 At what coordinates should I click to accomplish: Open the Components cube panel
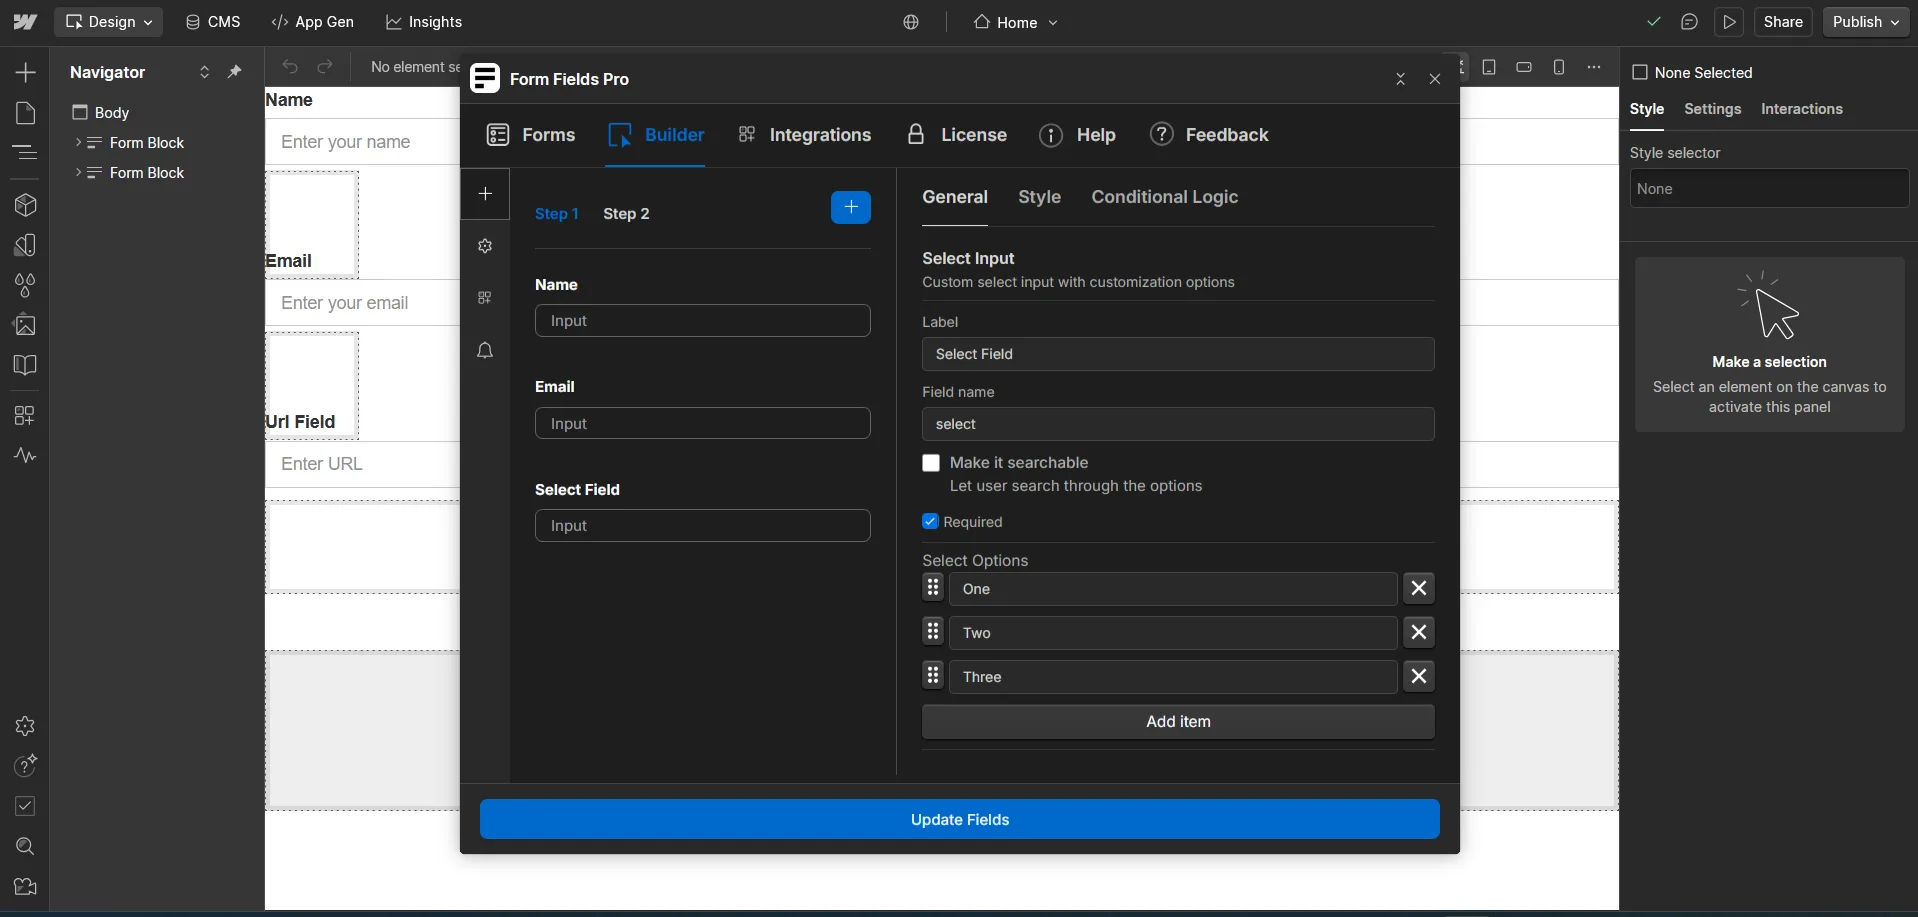point(25,205)
